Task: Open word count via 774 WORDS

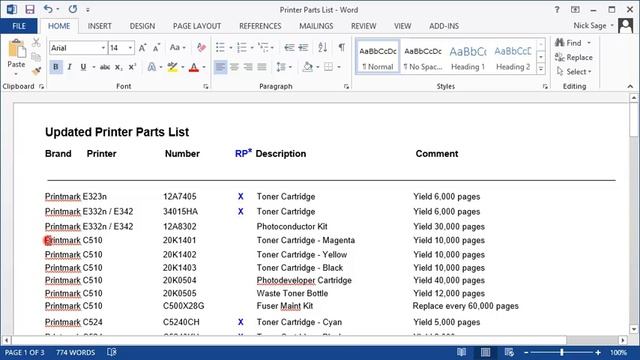Action: pos(76,352)
